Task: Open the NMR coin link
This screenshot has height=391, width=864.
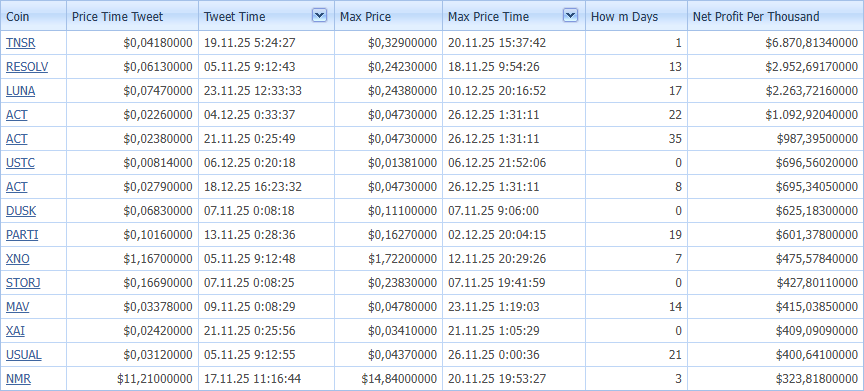Action: 18,378
